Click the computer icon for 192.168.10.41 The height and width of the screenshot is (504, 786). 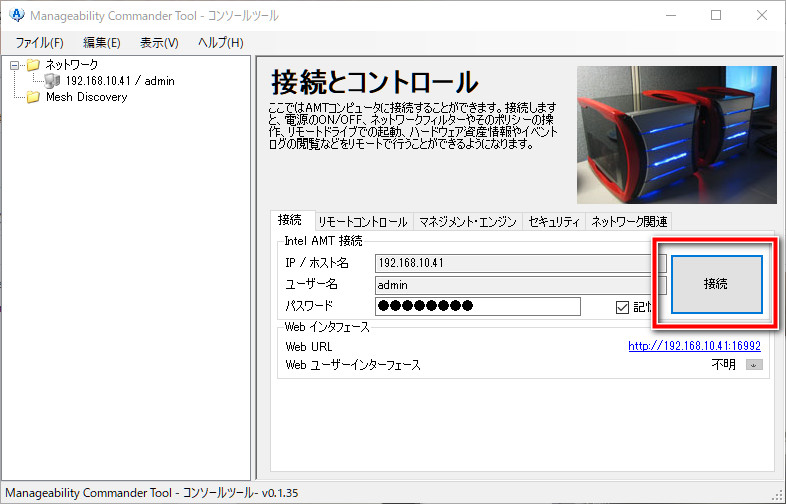pos(52,81)
